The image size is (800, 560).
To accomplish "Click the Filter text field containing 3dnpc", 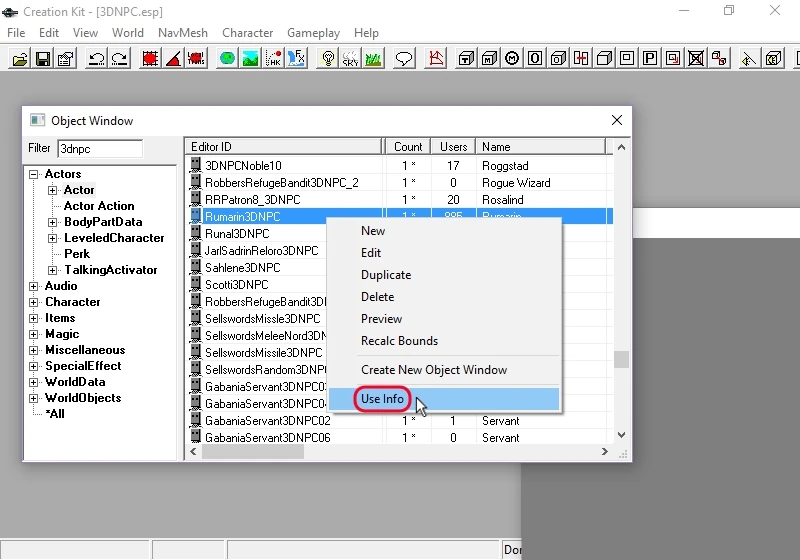I will click(x=100, y=149).
